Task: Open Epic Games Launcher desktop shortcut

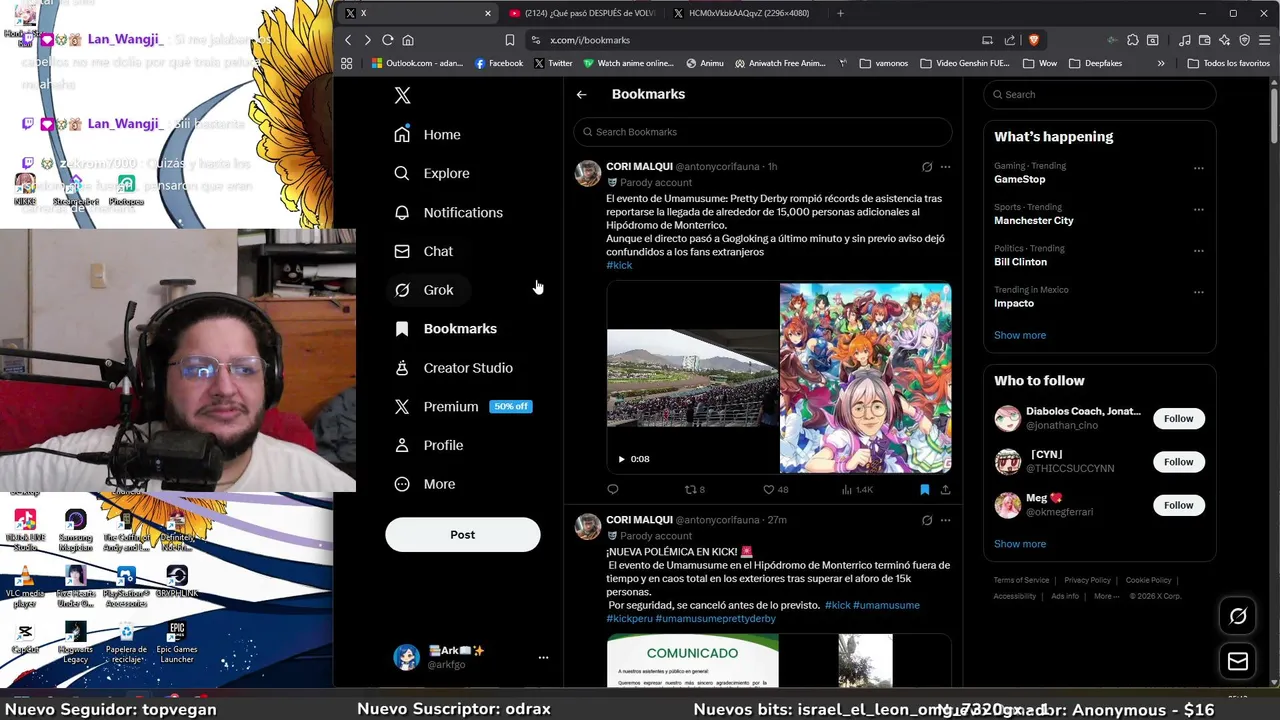Action: [x=177, y=643]
